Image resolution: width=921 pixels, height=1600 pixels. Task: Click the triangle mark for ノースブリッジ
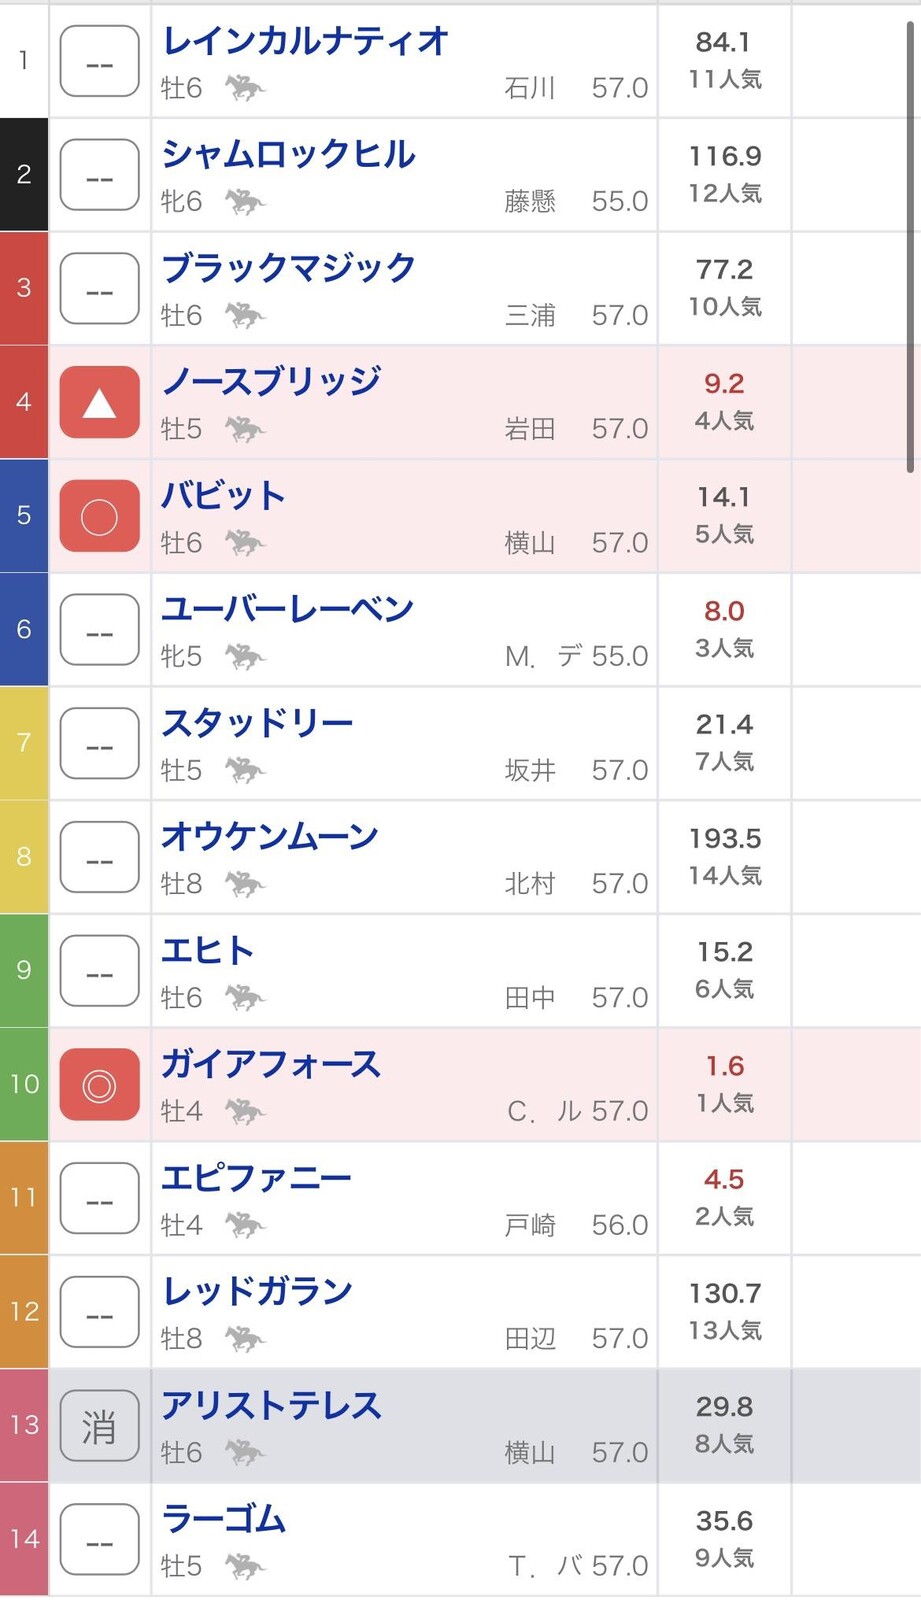[99, 403]
